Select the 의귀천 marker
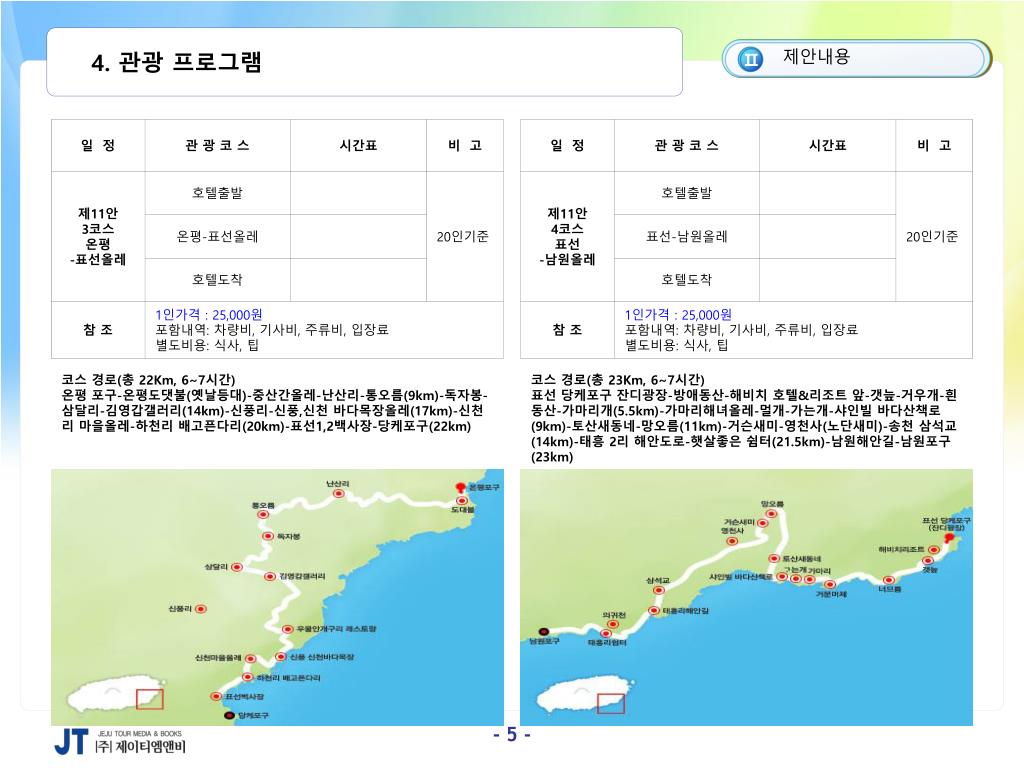 613,624
